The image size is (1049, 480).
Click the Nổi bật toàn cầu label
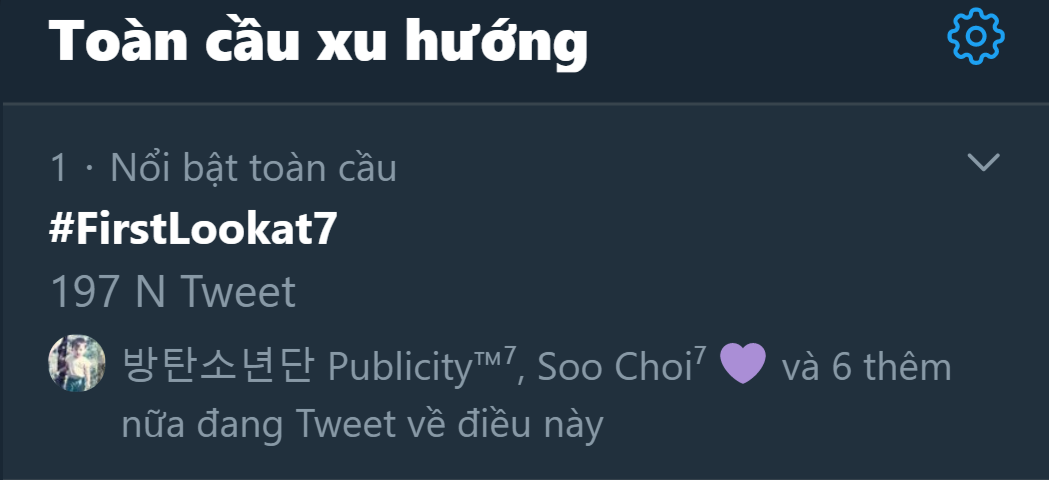pyautogui.click(x=254, y=167)
